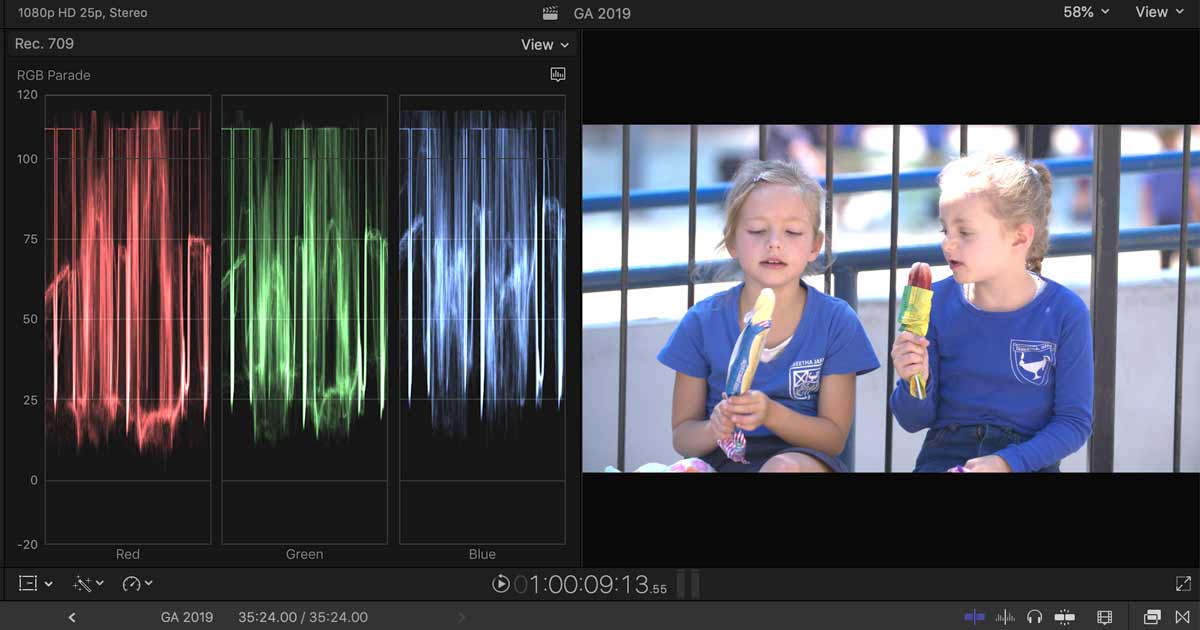Toggle solo headphones icon
This screenshot has width=1200, height=630.
coord(1035,618)
